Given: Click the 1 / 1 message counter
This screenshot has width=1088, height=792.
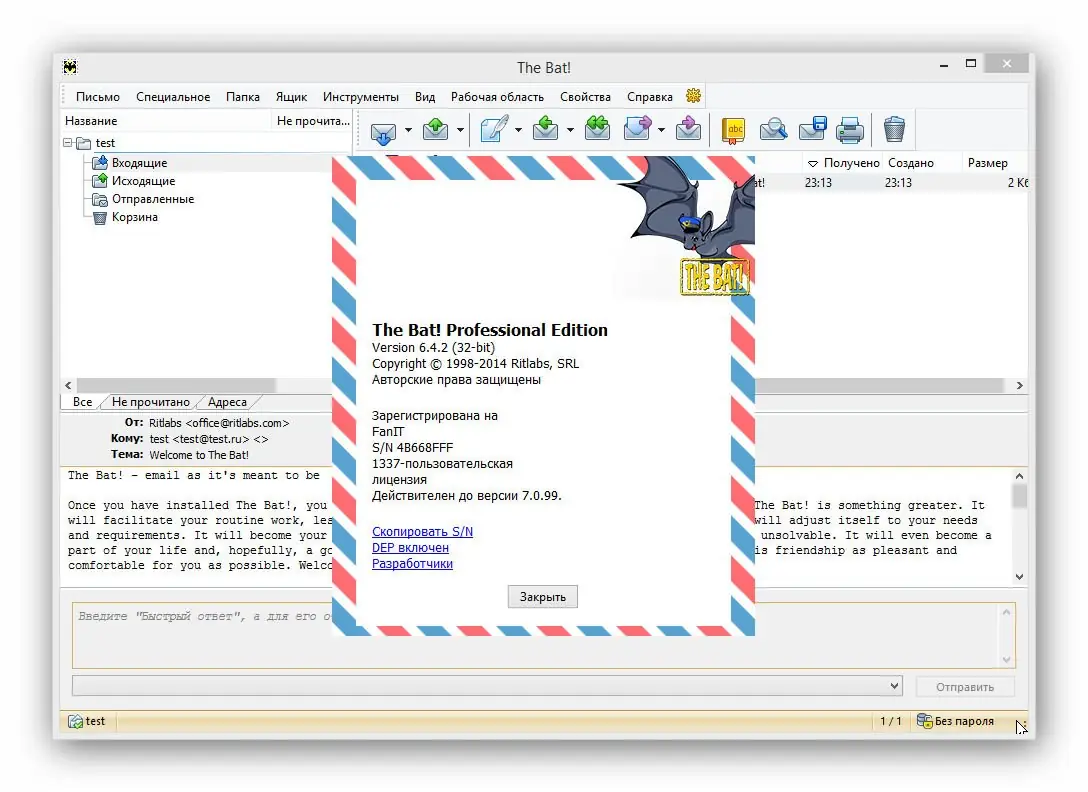Looking at the screenshot, I should [891, 721].
